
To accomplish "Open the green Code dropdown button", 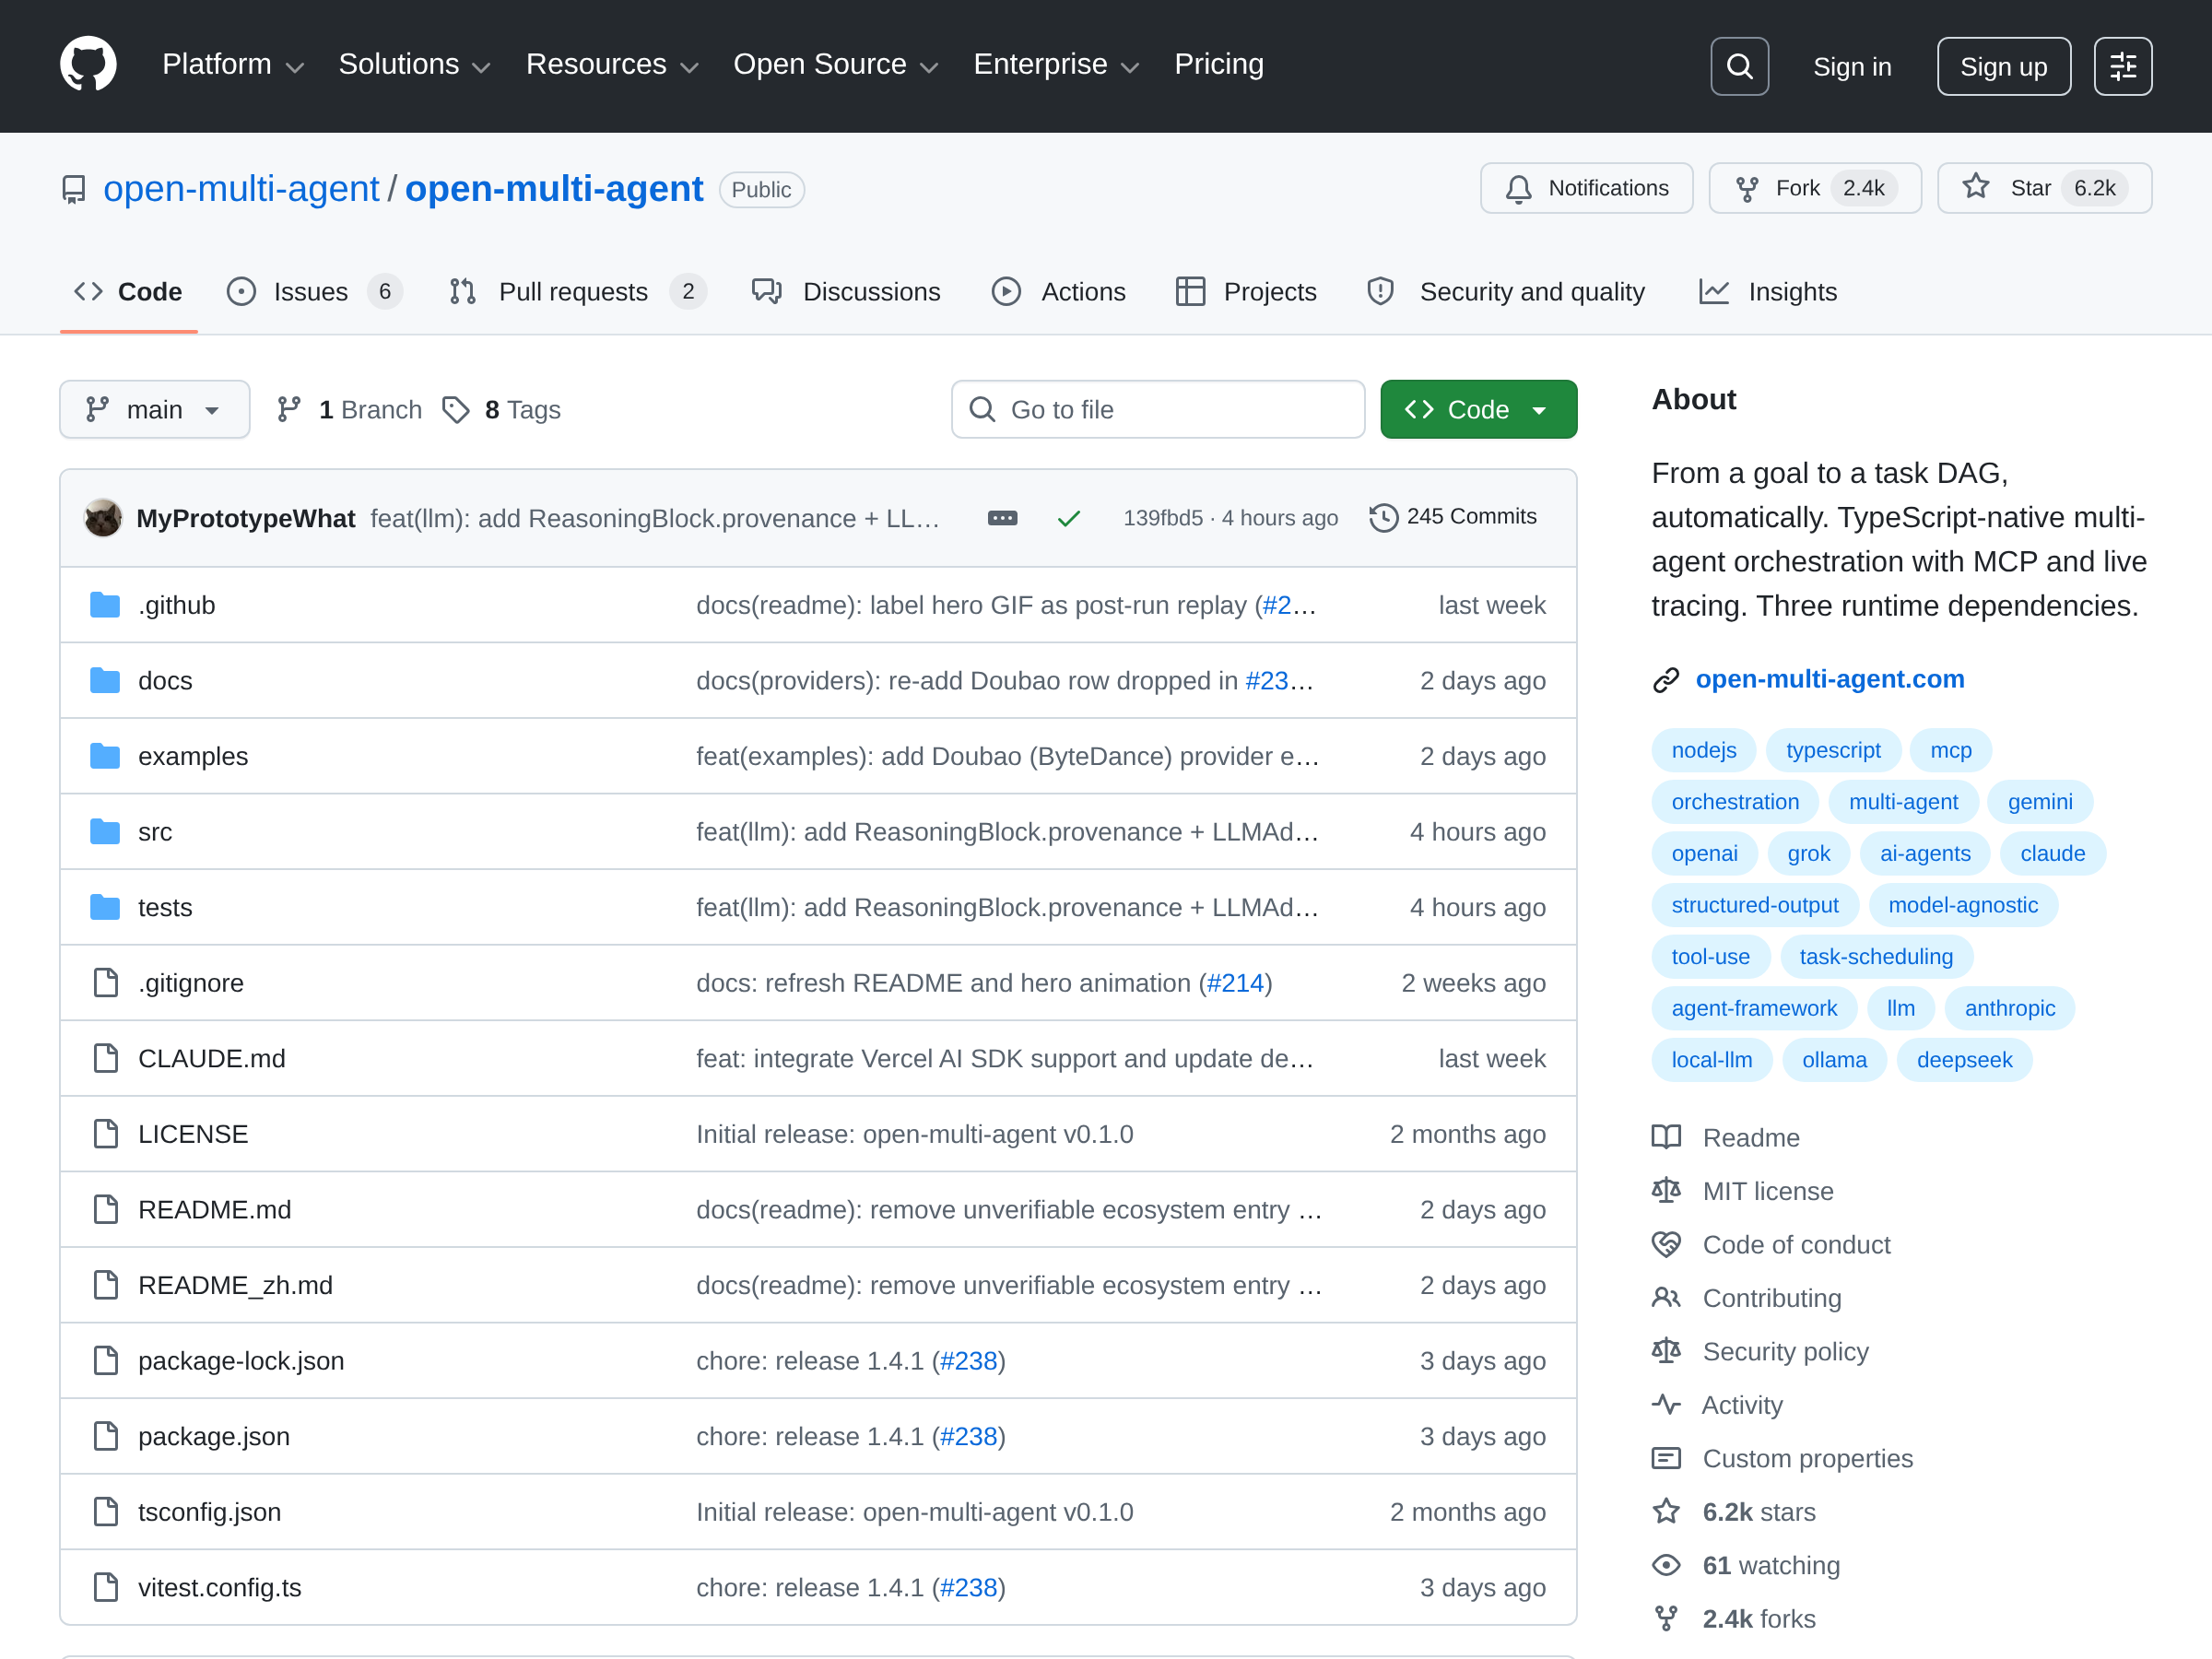I will point(1478,409).
